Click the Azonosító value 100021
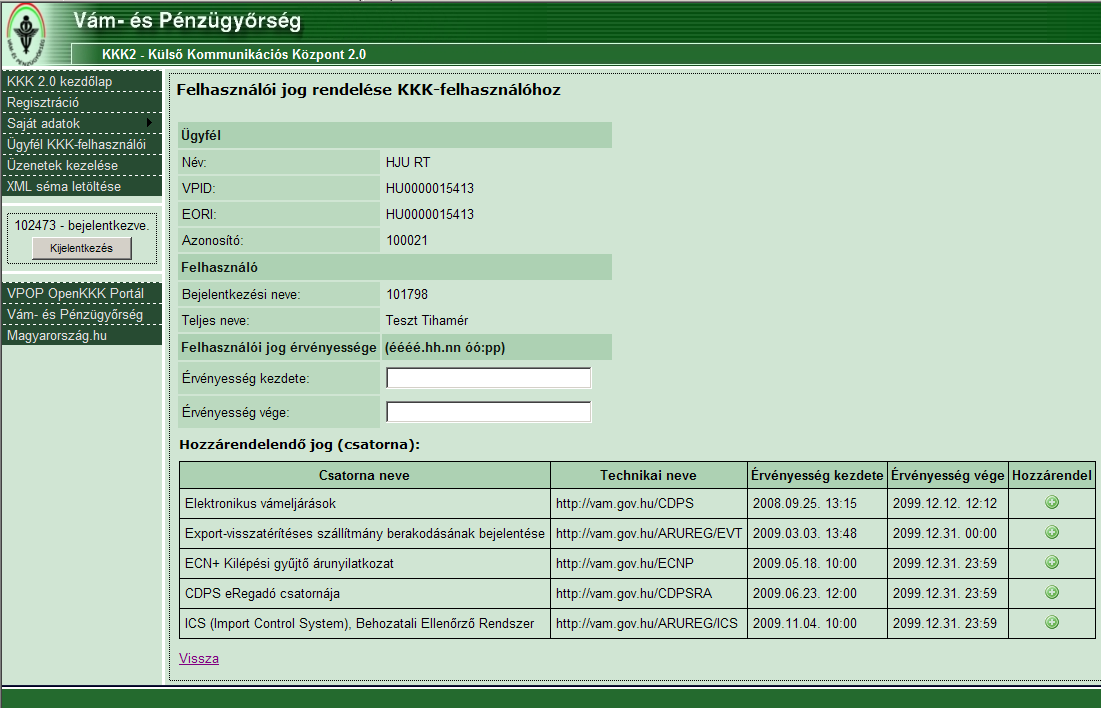 click(407, 241)
